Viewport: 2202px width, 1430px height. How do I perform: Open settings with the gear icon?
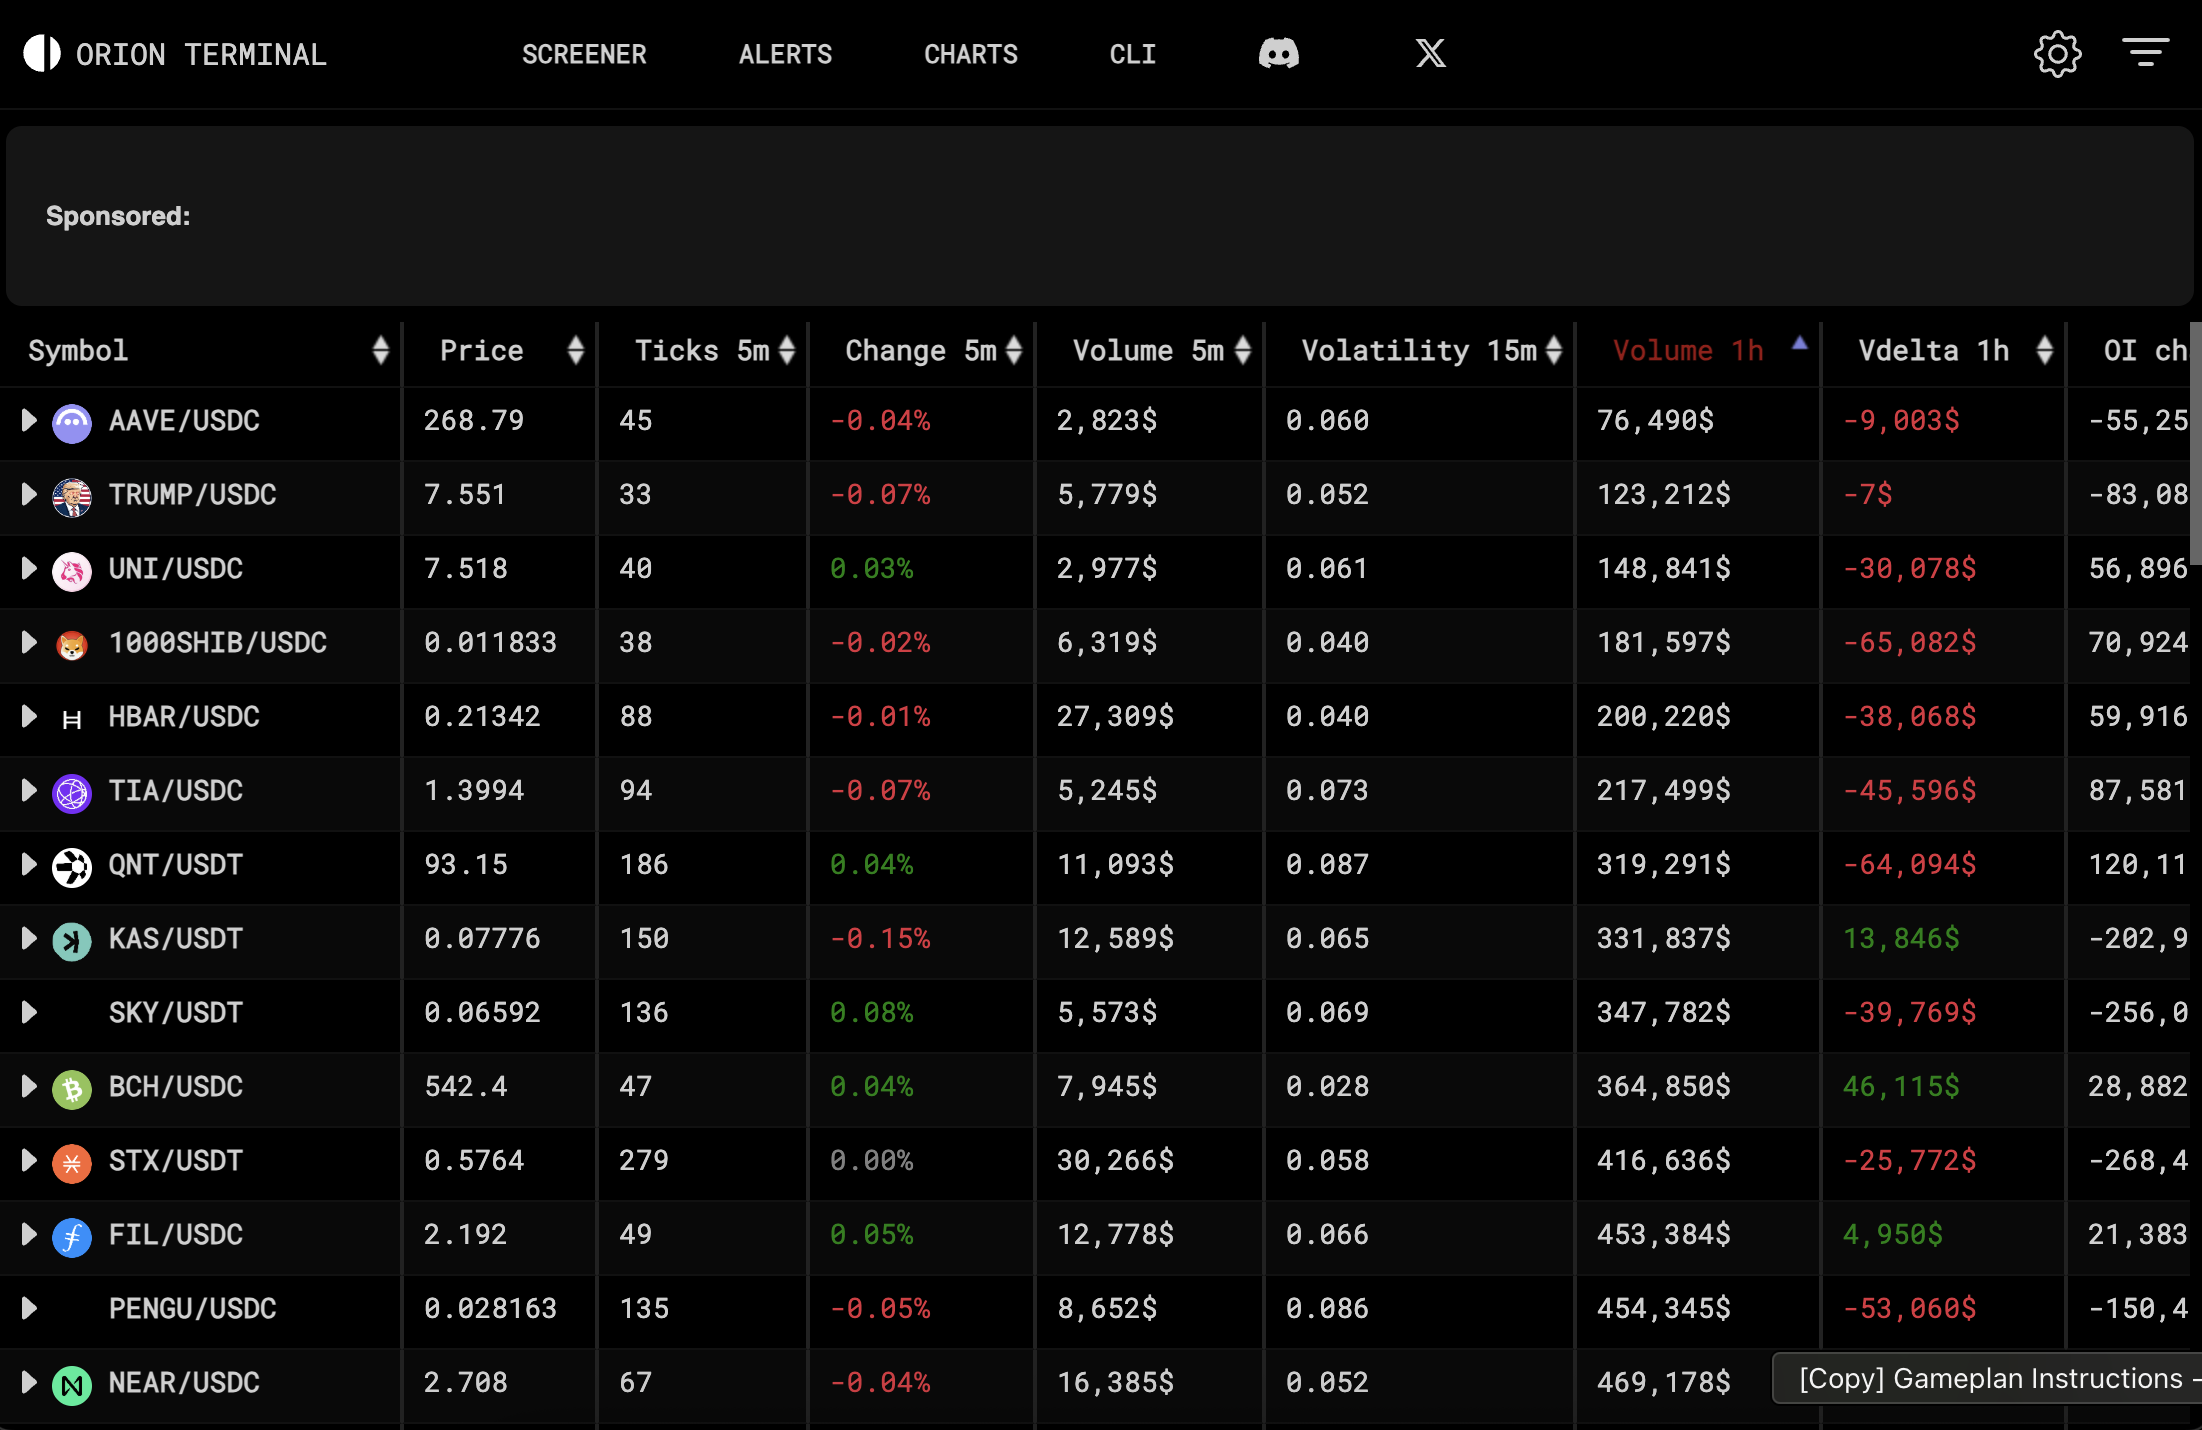point(2057,54)
